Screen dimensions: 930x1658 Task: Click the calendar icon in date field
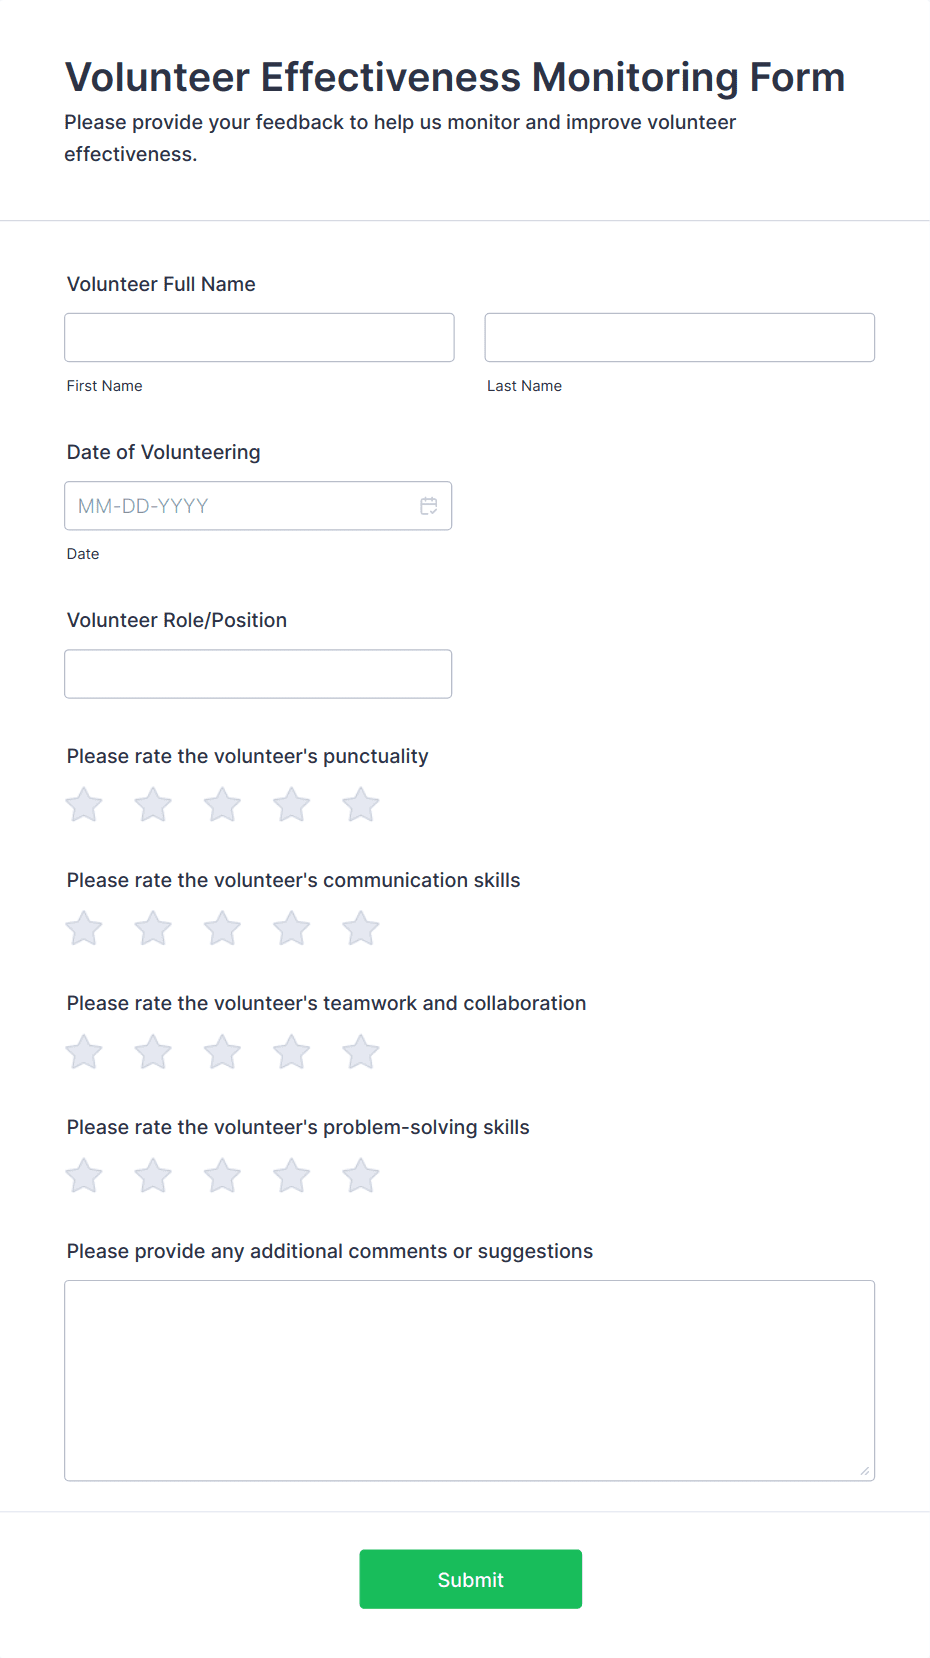pos(429,506)
